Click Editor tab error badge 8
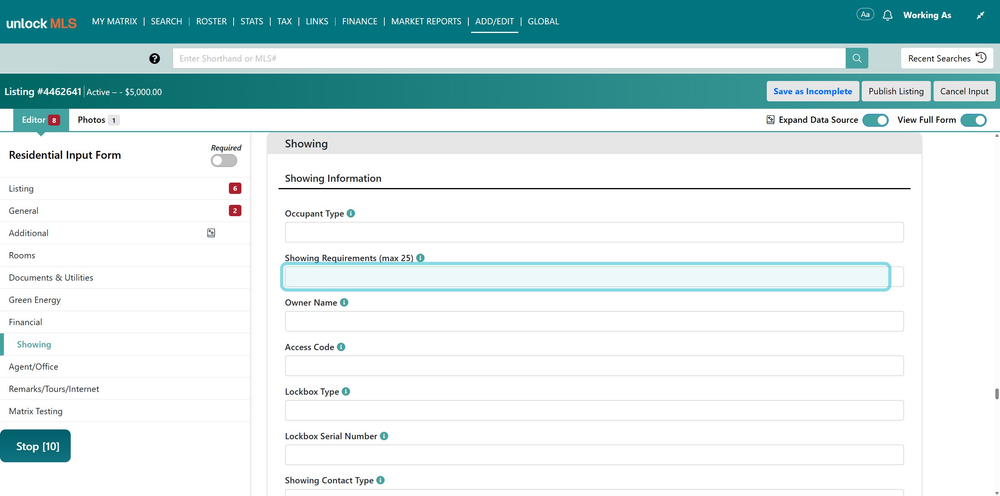The width and height of the screenshot is (1000, 496). pos(54,120)
